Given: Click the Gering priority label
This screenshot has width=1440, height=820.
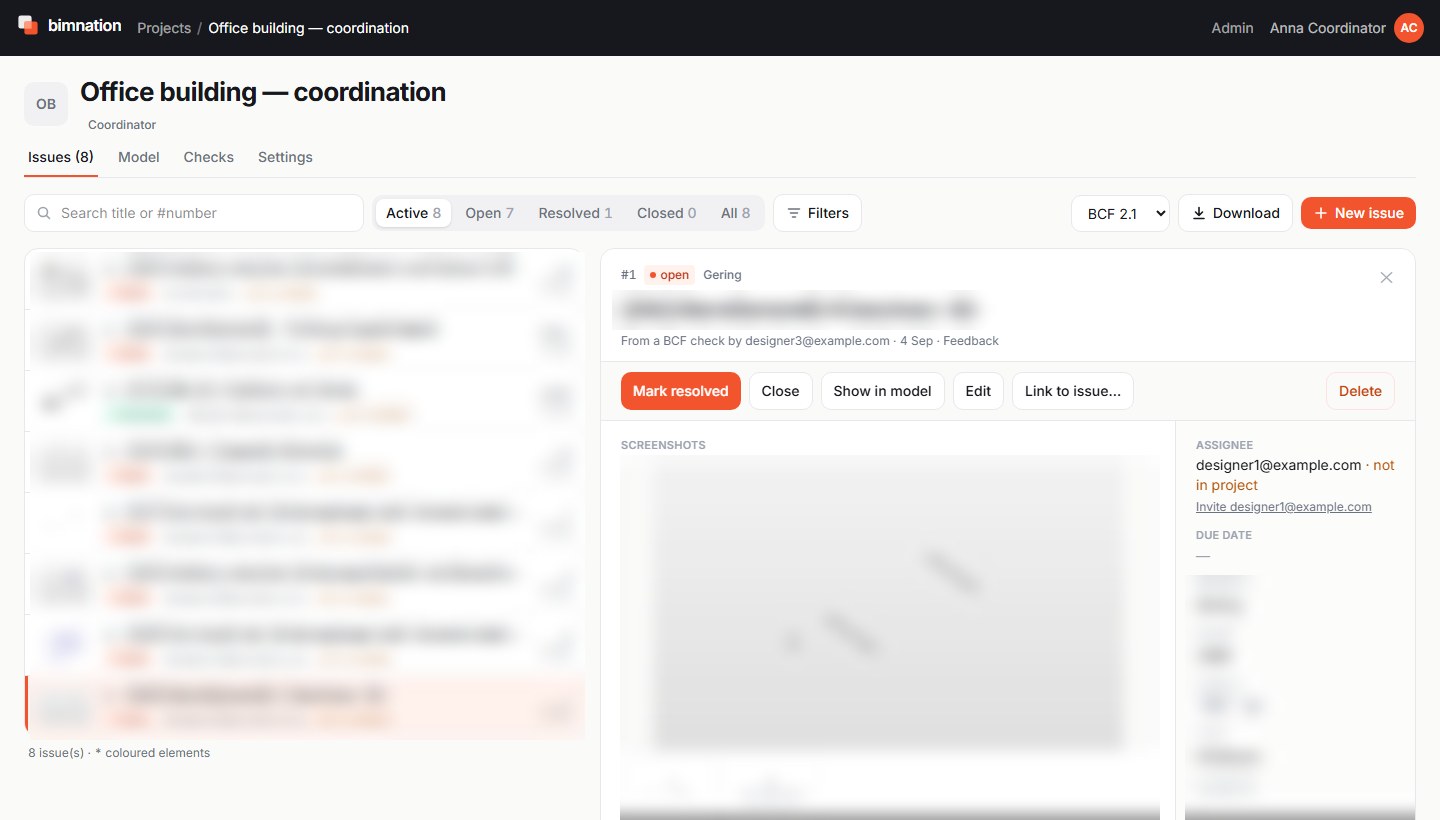Looking at the screenshot, I should [x=722, y=275].
